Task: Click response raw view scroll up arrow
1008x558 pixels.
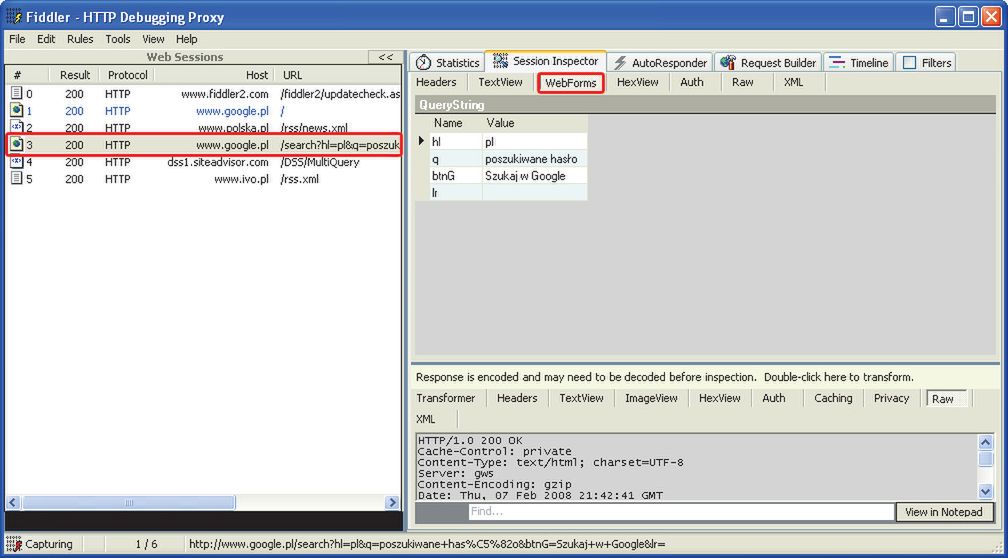Action: pyautogui.click(x=986, y=442)
